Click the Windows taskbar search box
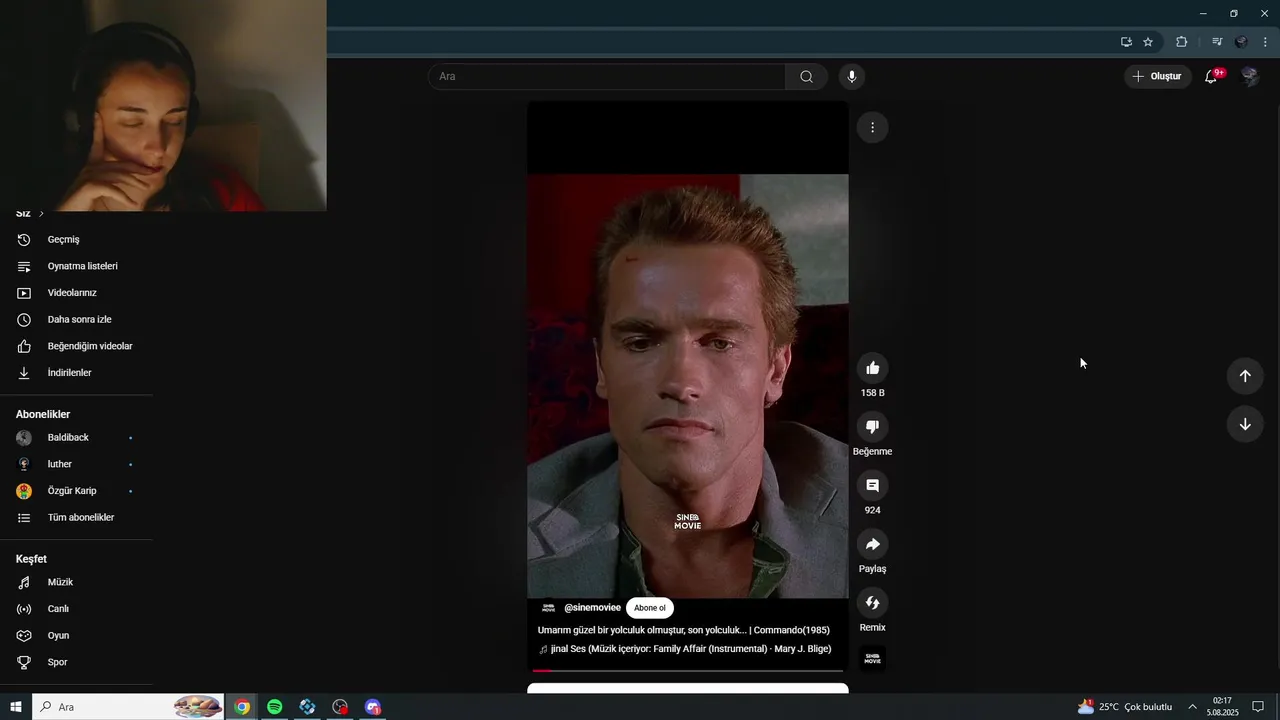The width and height of the screenshot is (1280, 720). (128, 707)
